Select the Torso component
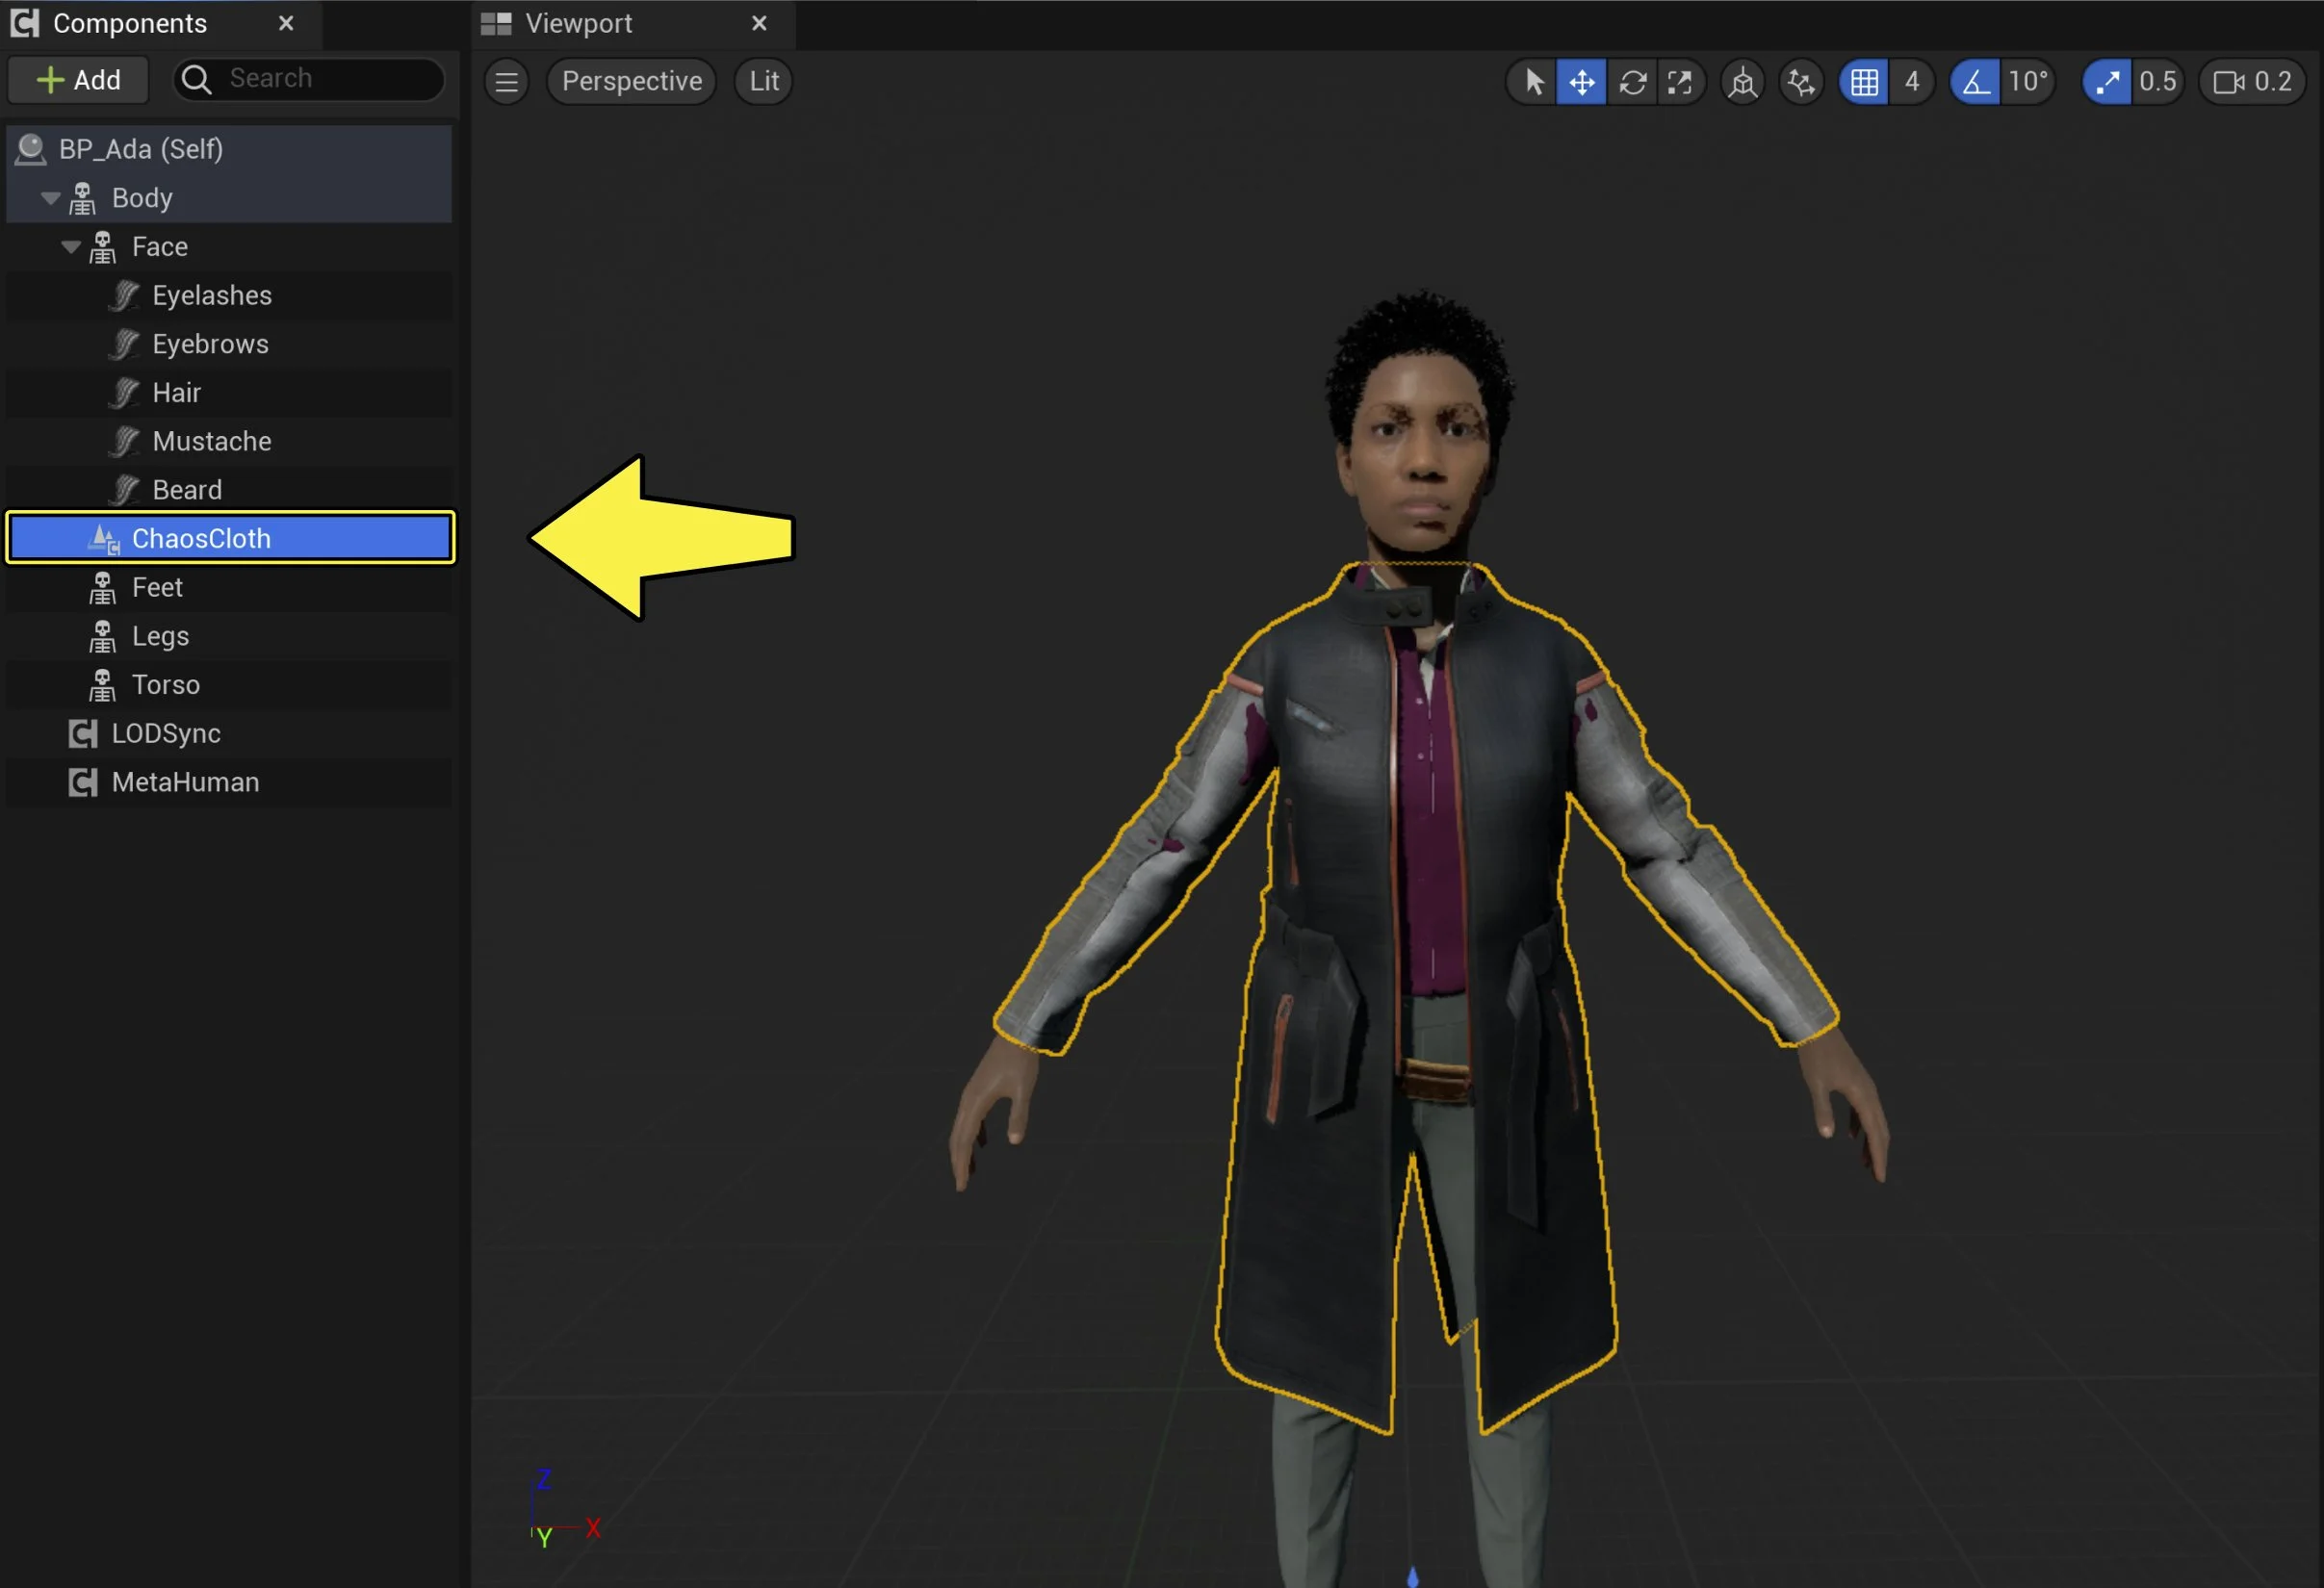This screenshot has width=2324, height=1588. point(229,685)
